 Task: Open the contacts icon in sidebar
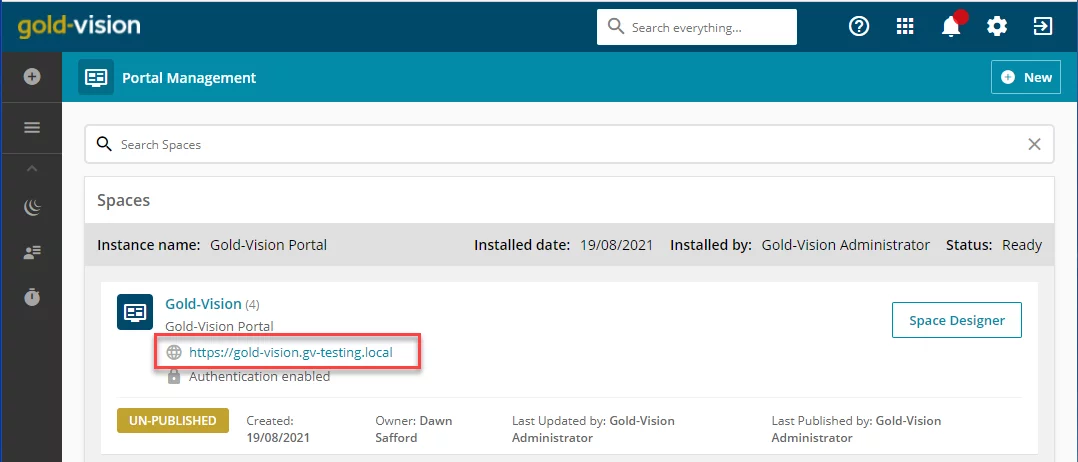(x=32, y=252)
